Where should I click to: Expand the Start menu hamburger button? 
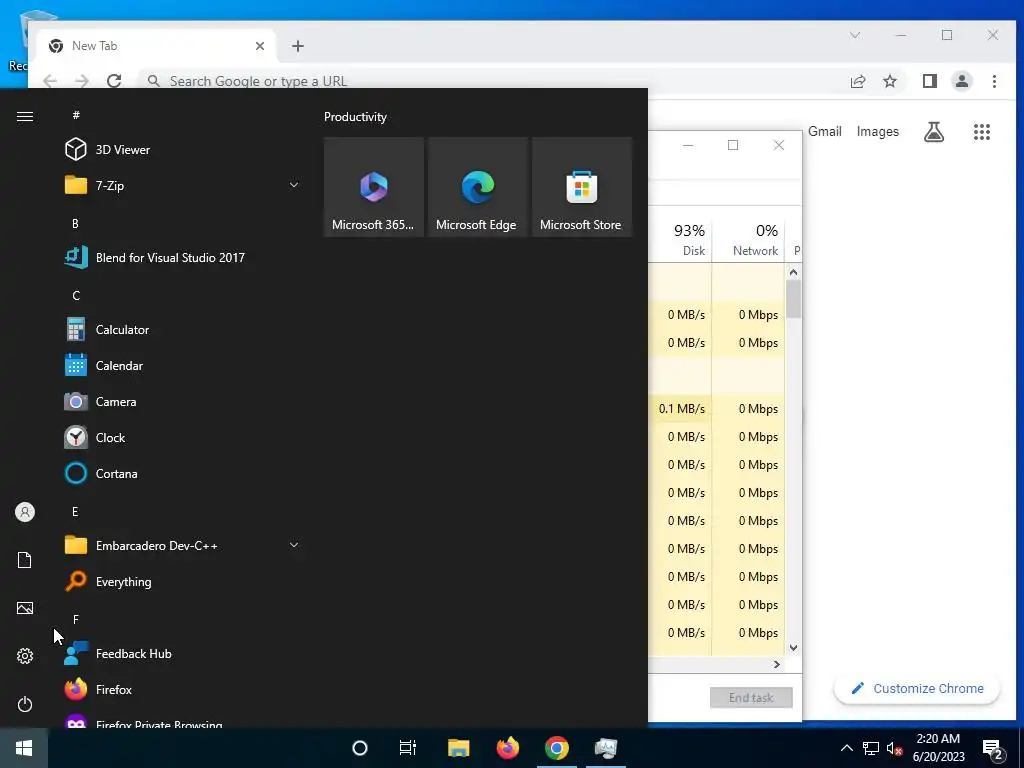[x=25, y=116]
